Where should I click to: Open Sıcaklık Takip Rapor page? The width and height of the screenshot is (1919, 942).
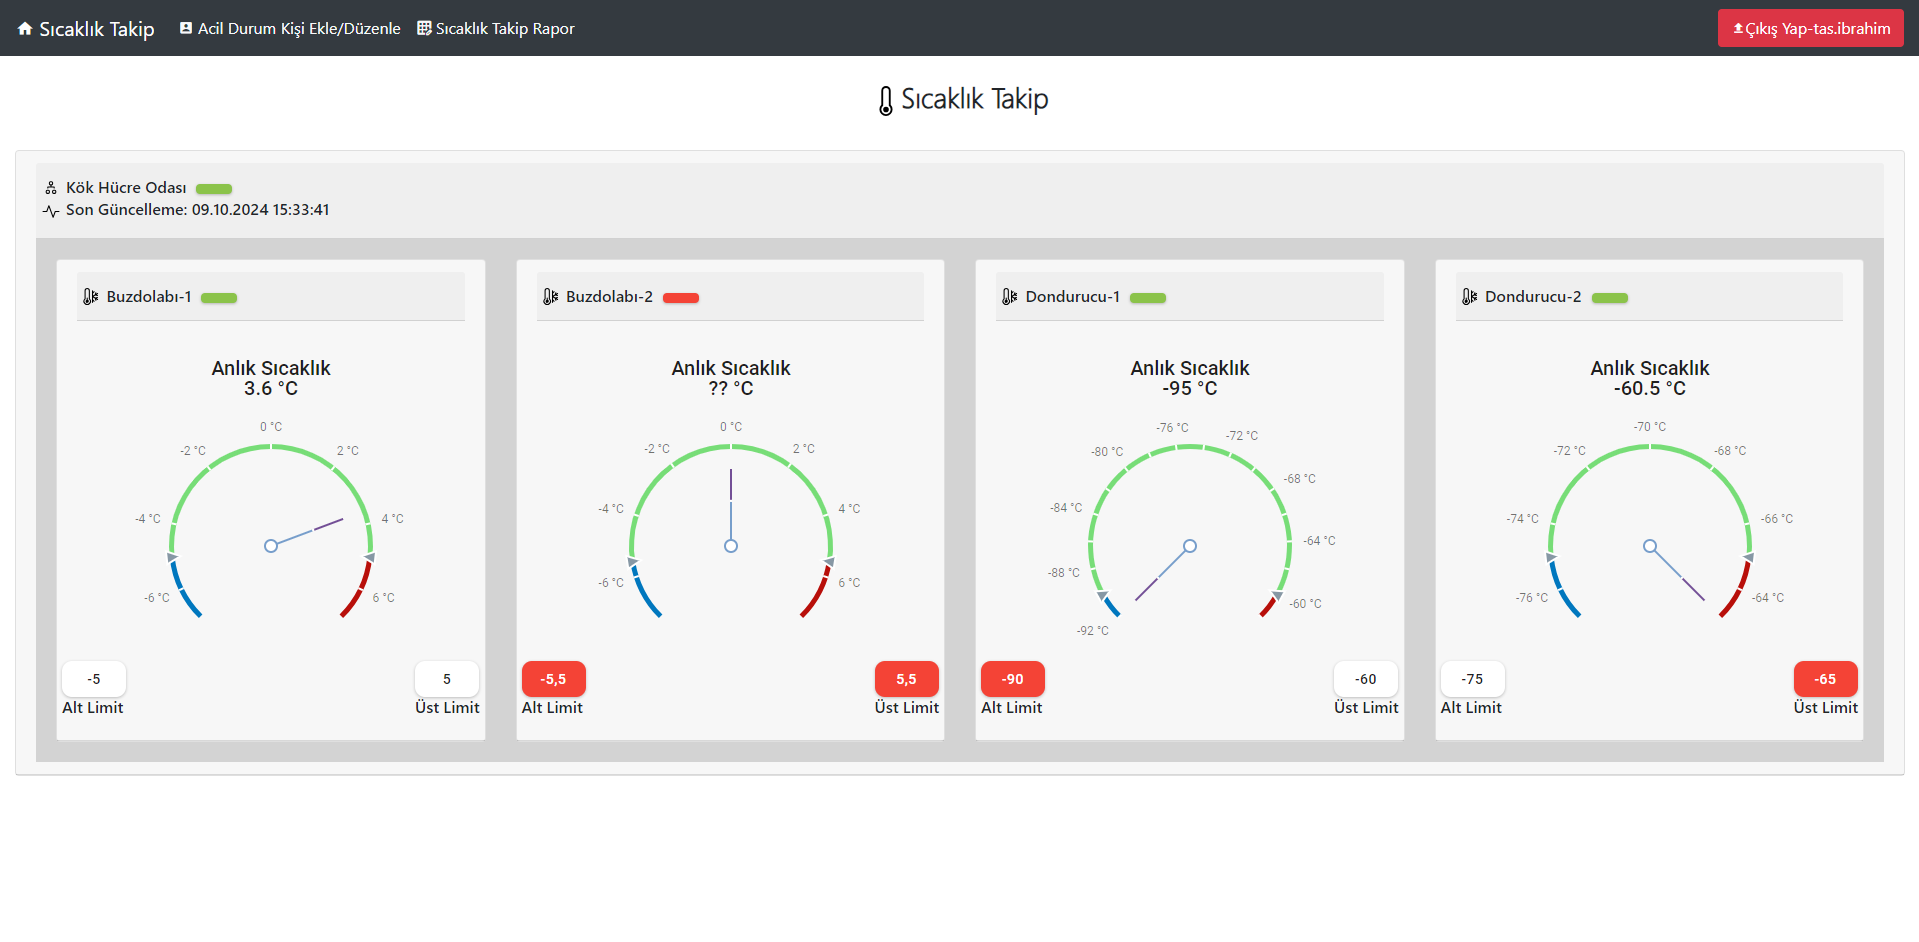[x=496, y=29]
